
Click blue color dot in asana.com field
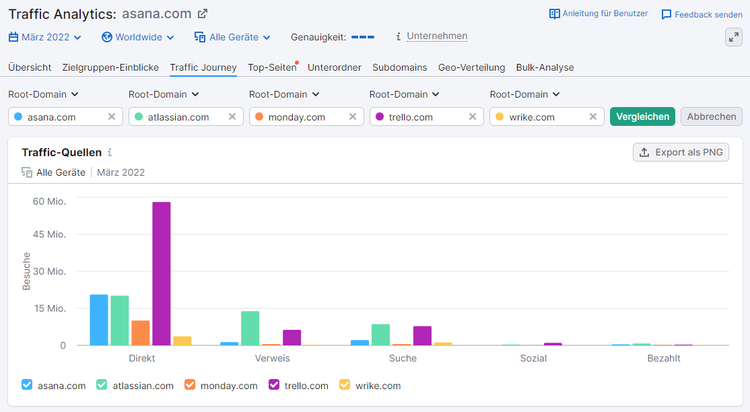18,117
